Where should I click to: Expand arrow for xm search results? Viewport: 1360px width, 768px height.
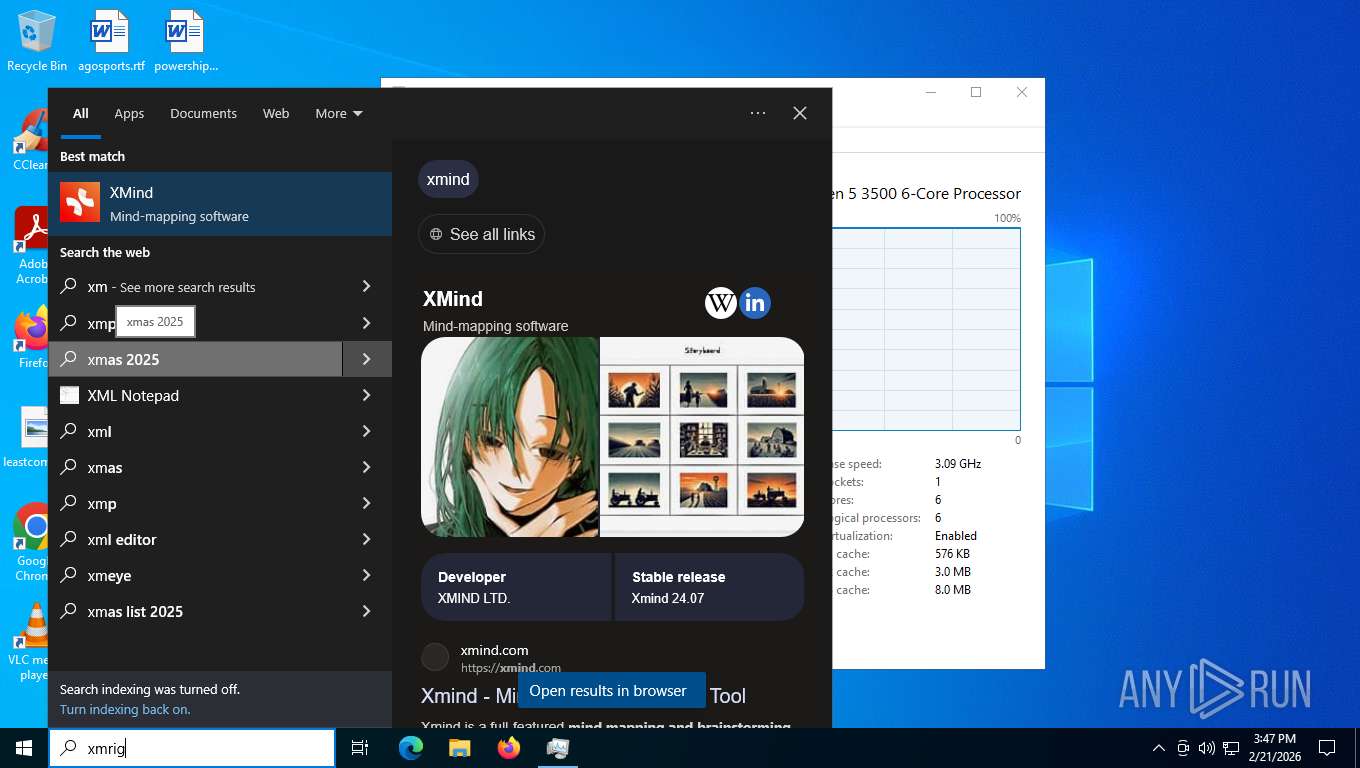click(366, 287)
